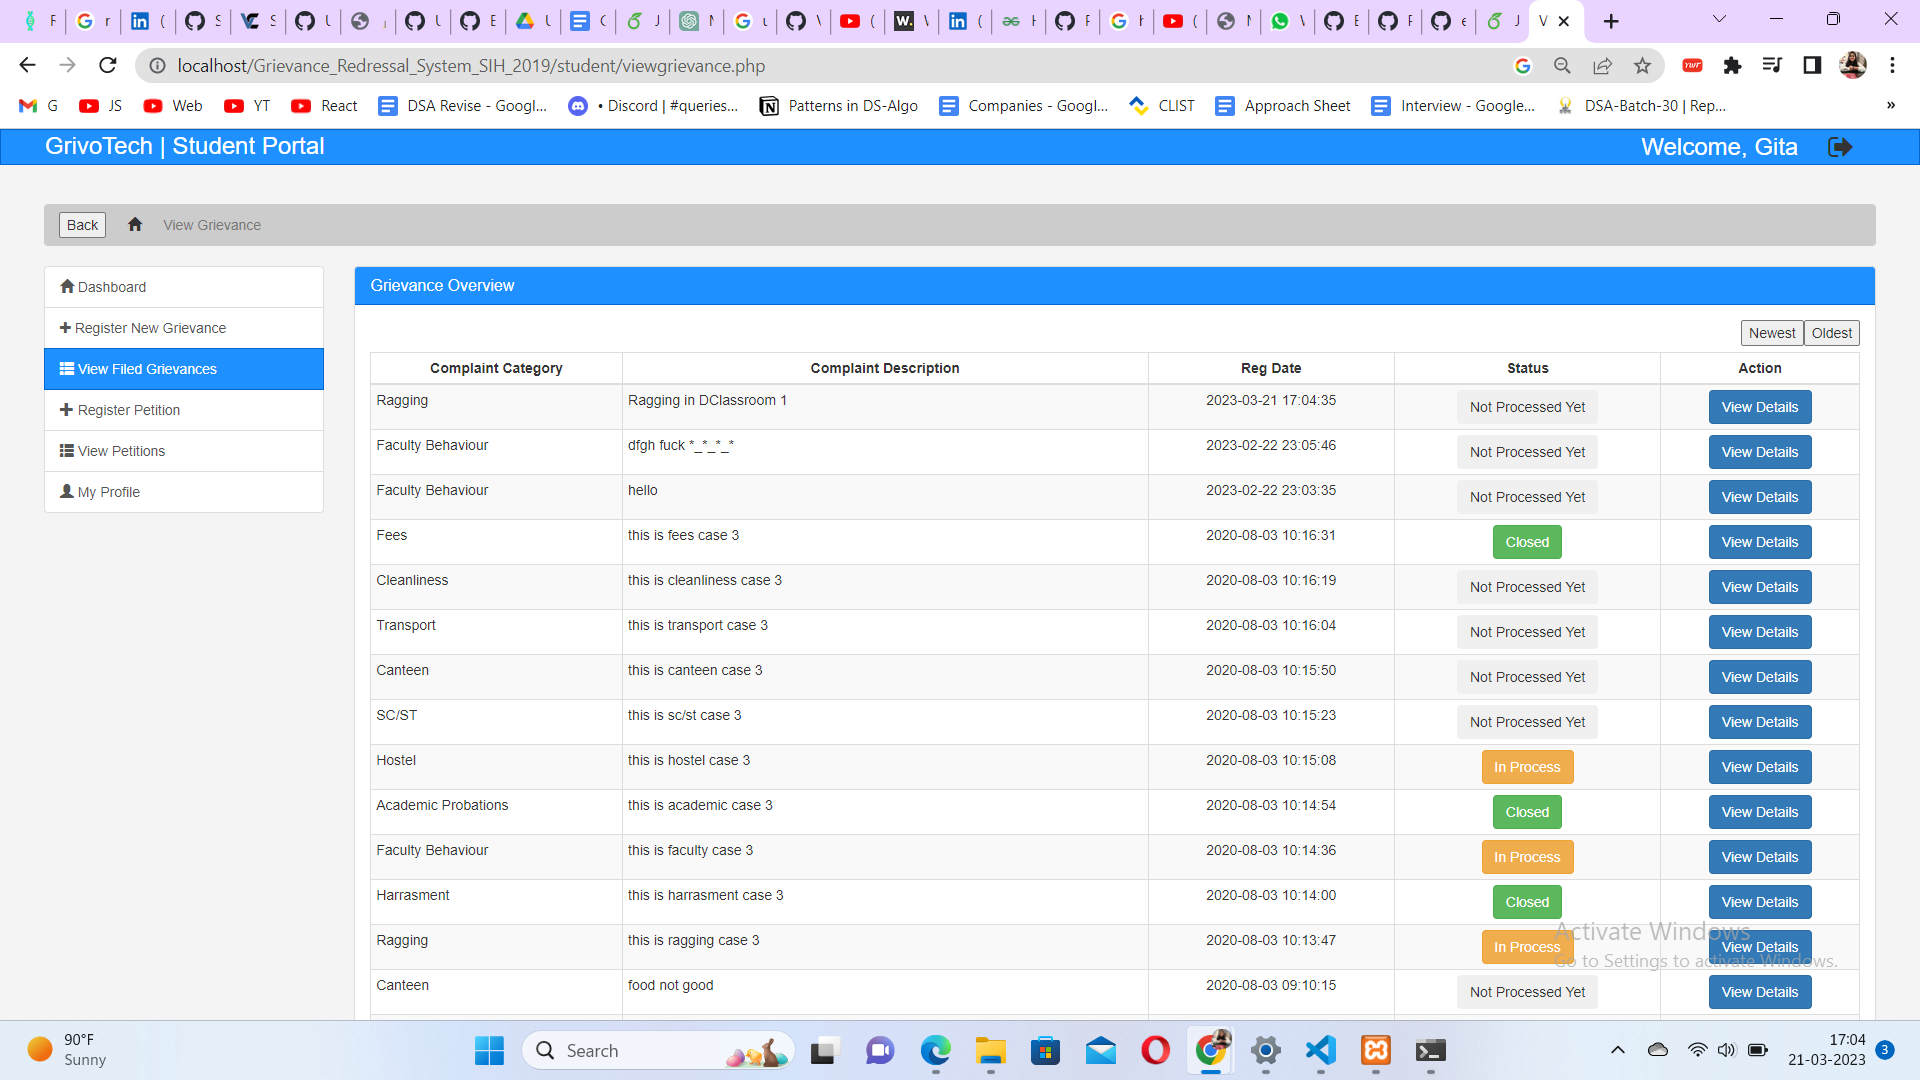This screenshot has width=1920, height=1080.
Task: Click the home breadcrumb icon
Action: (135, 224)
